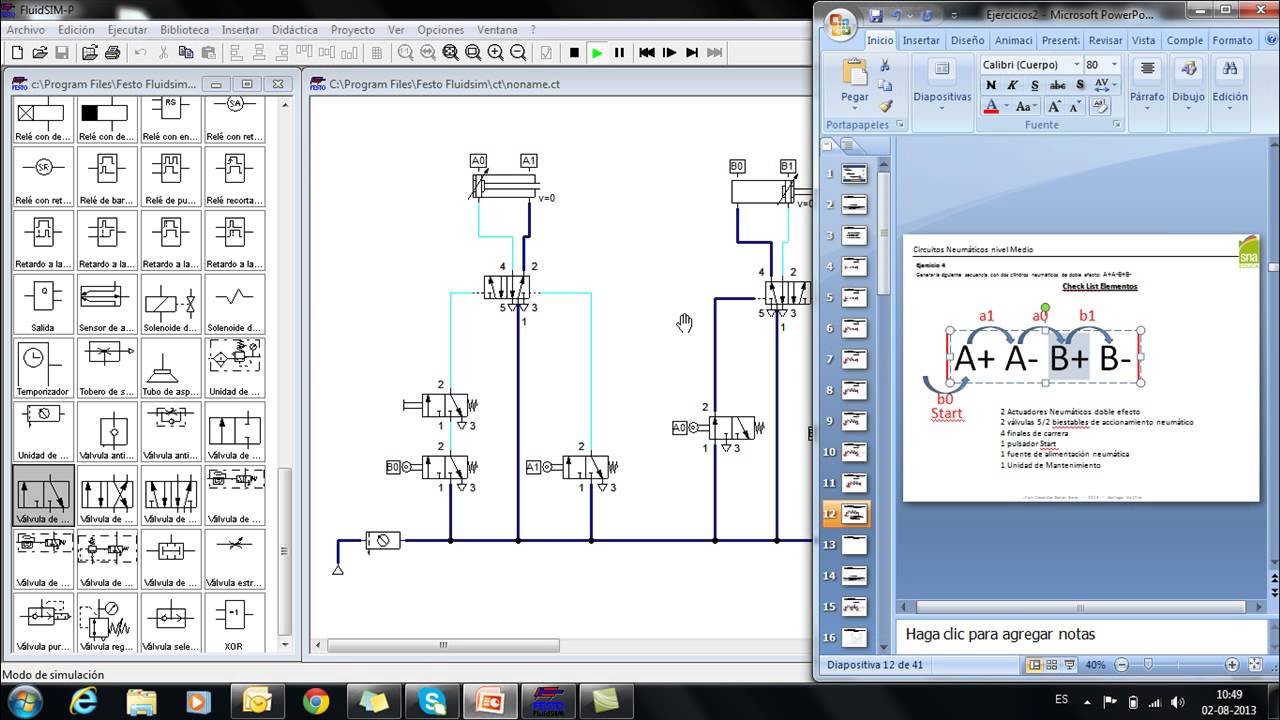Open the Office button menu

pos(841,23)
